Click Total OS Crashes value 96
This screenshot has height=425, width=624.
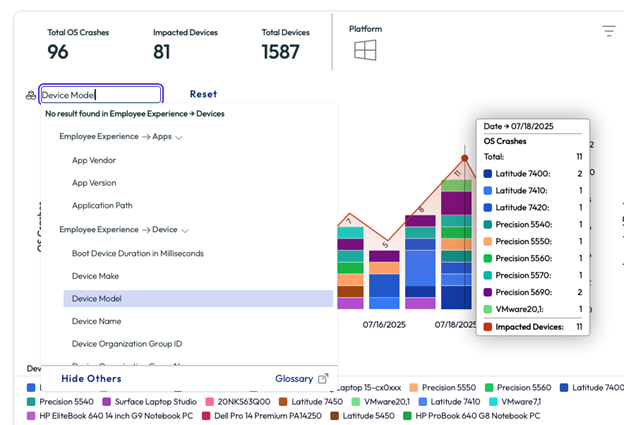(58, 52)
